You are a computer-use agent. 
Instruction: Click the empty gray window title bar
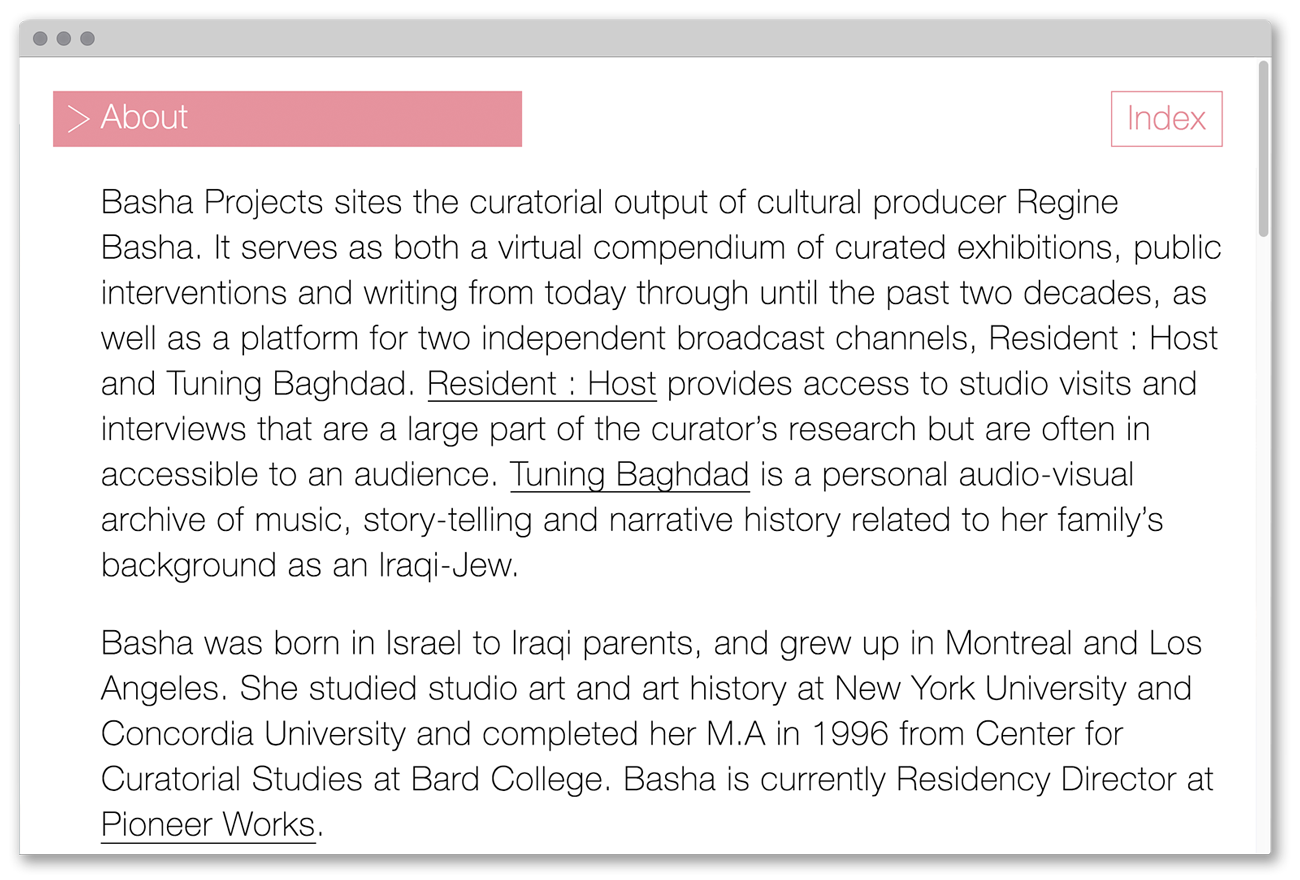pos(650,39)
